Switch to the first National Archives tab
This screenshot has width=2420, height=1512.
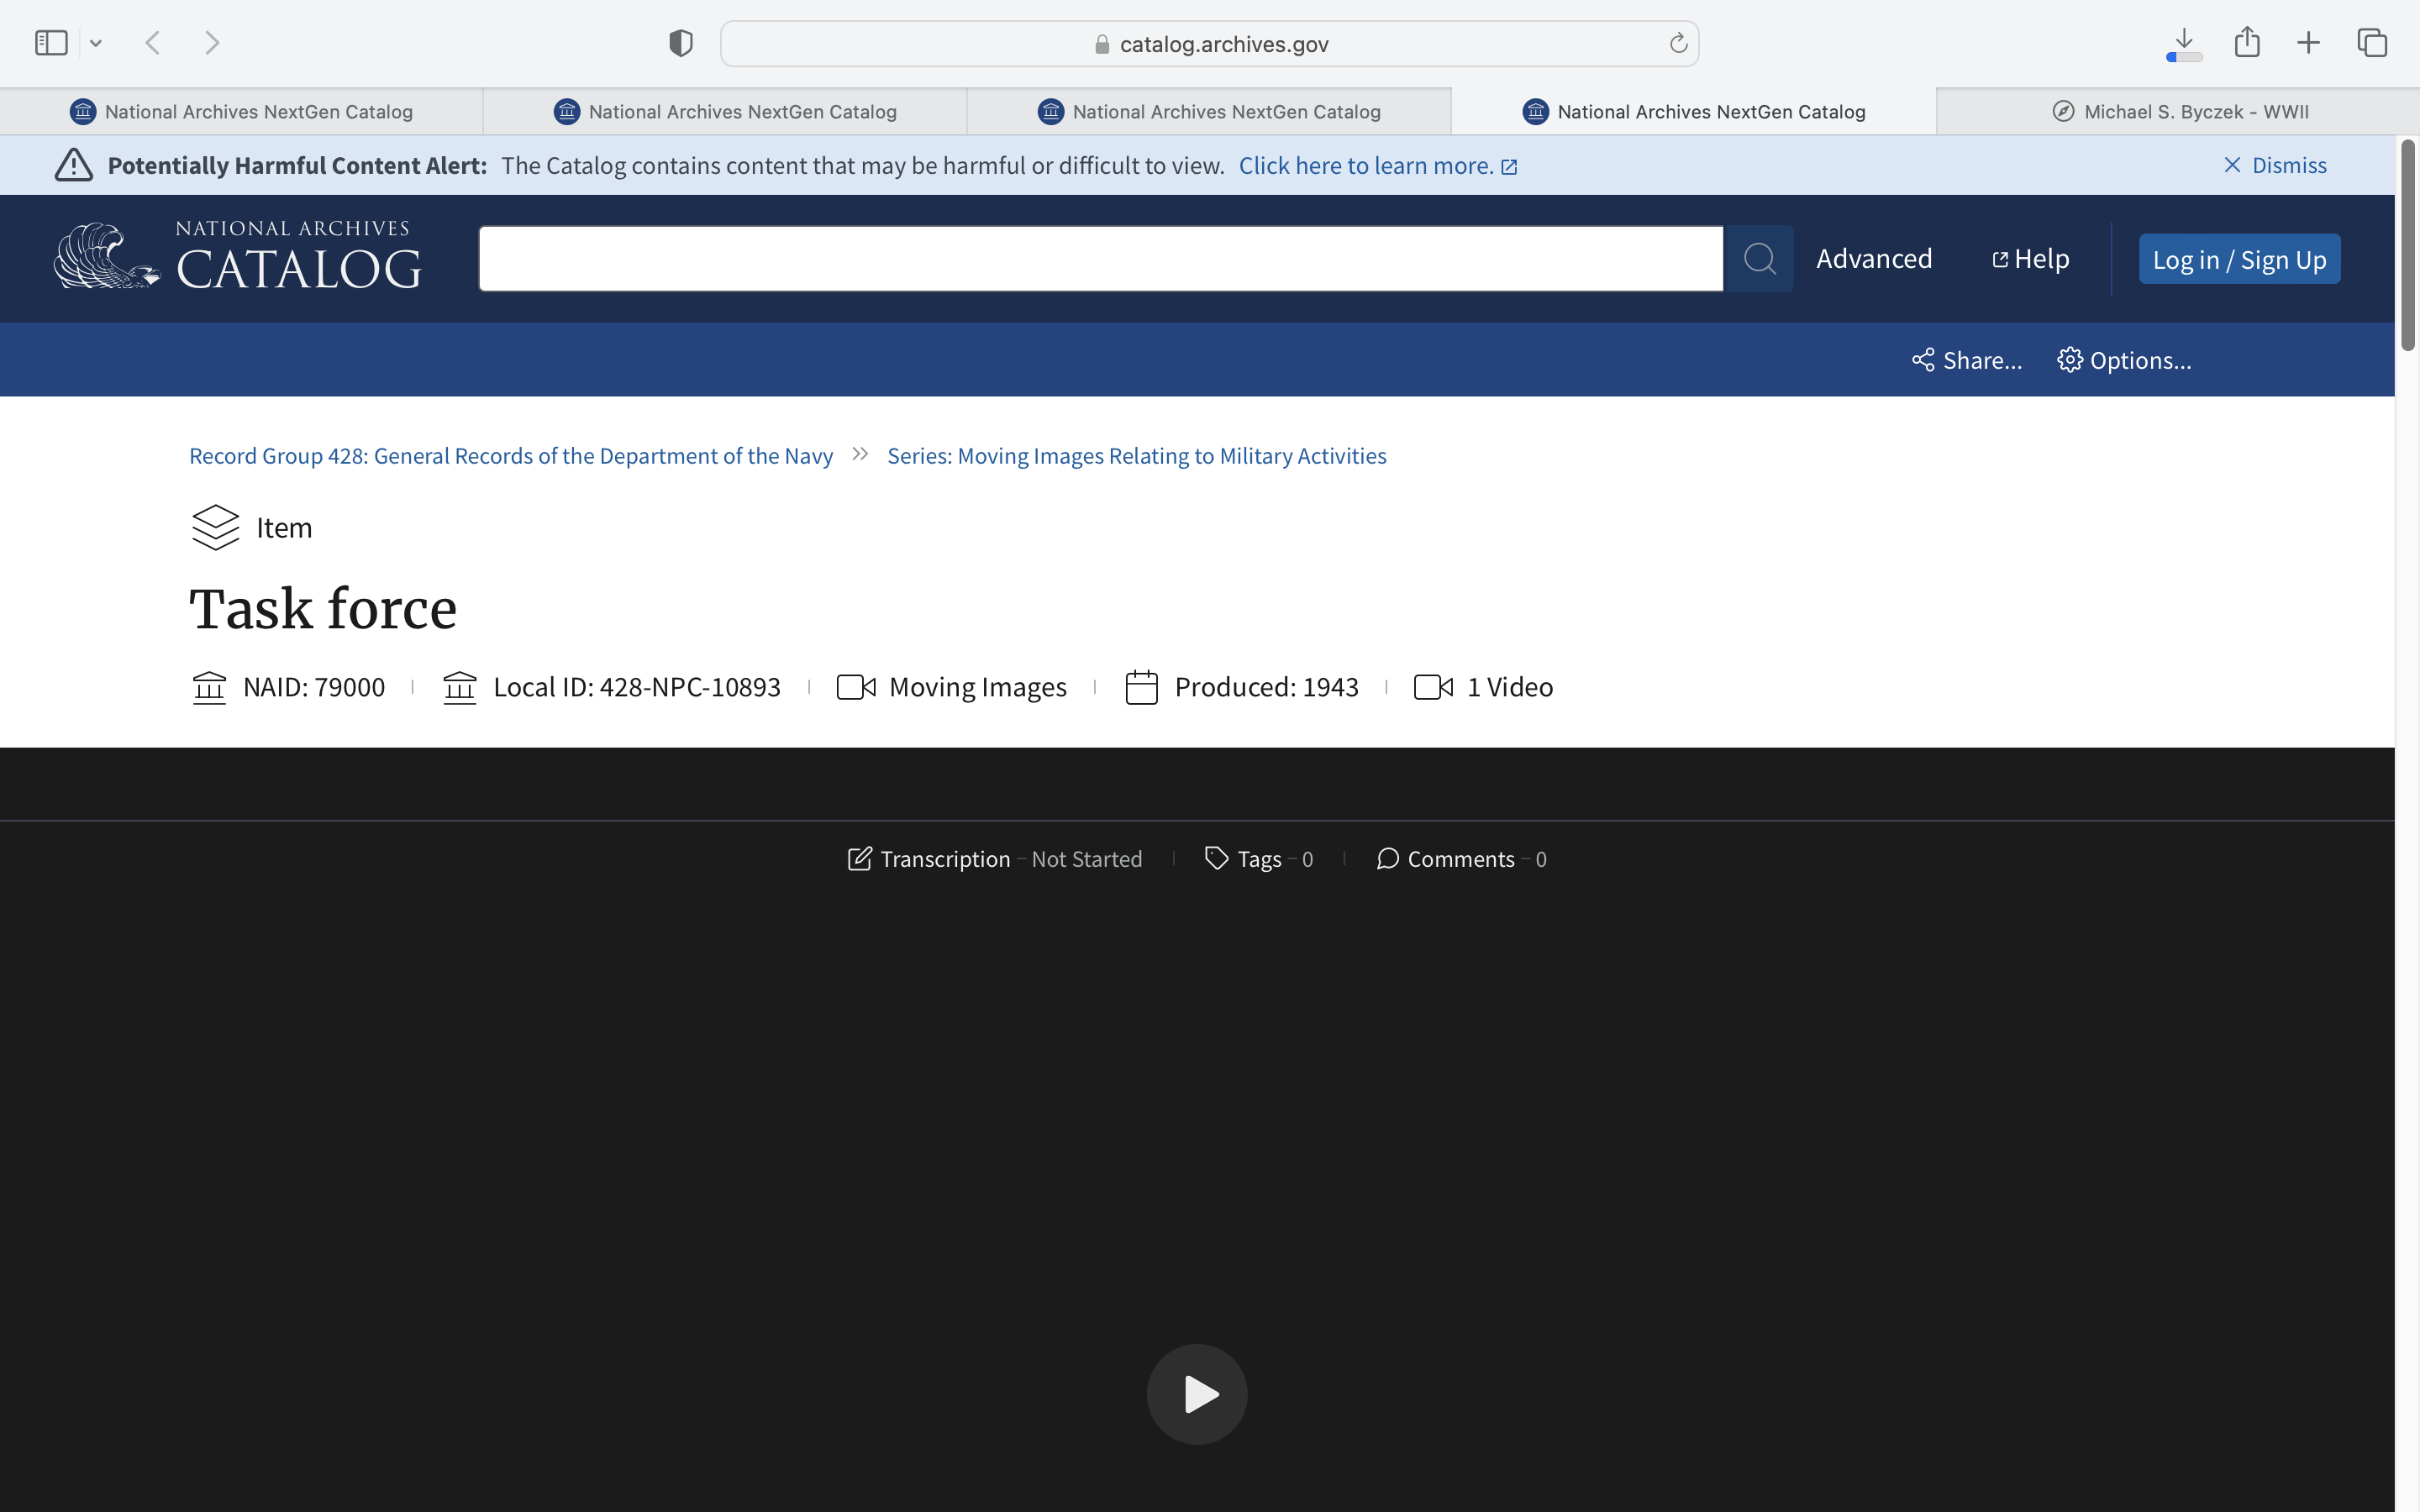(241, 112)
